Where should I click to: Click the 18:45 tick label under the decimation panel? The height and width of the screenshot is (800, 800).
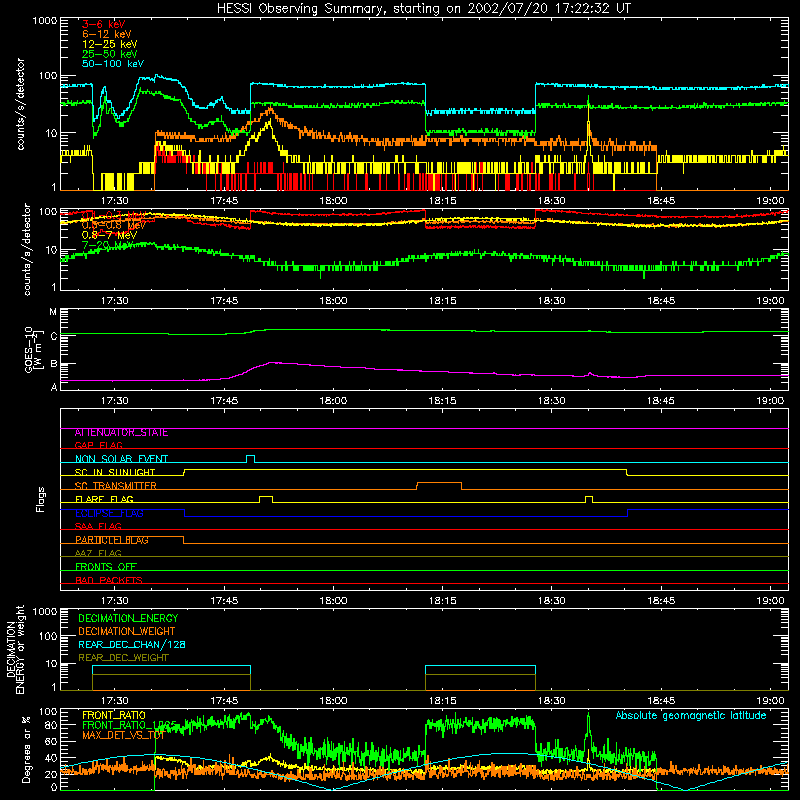coord(661,701)
